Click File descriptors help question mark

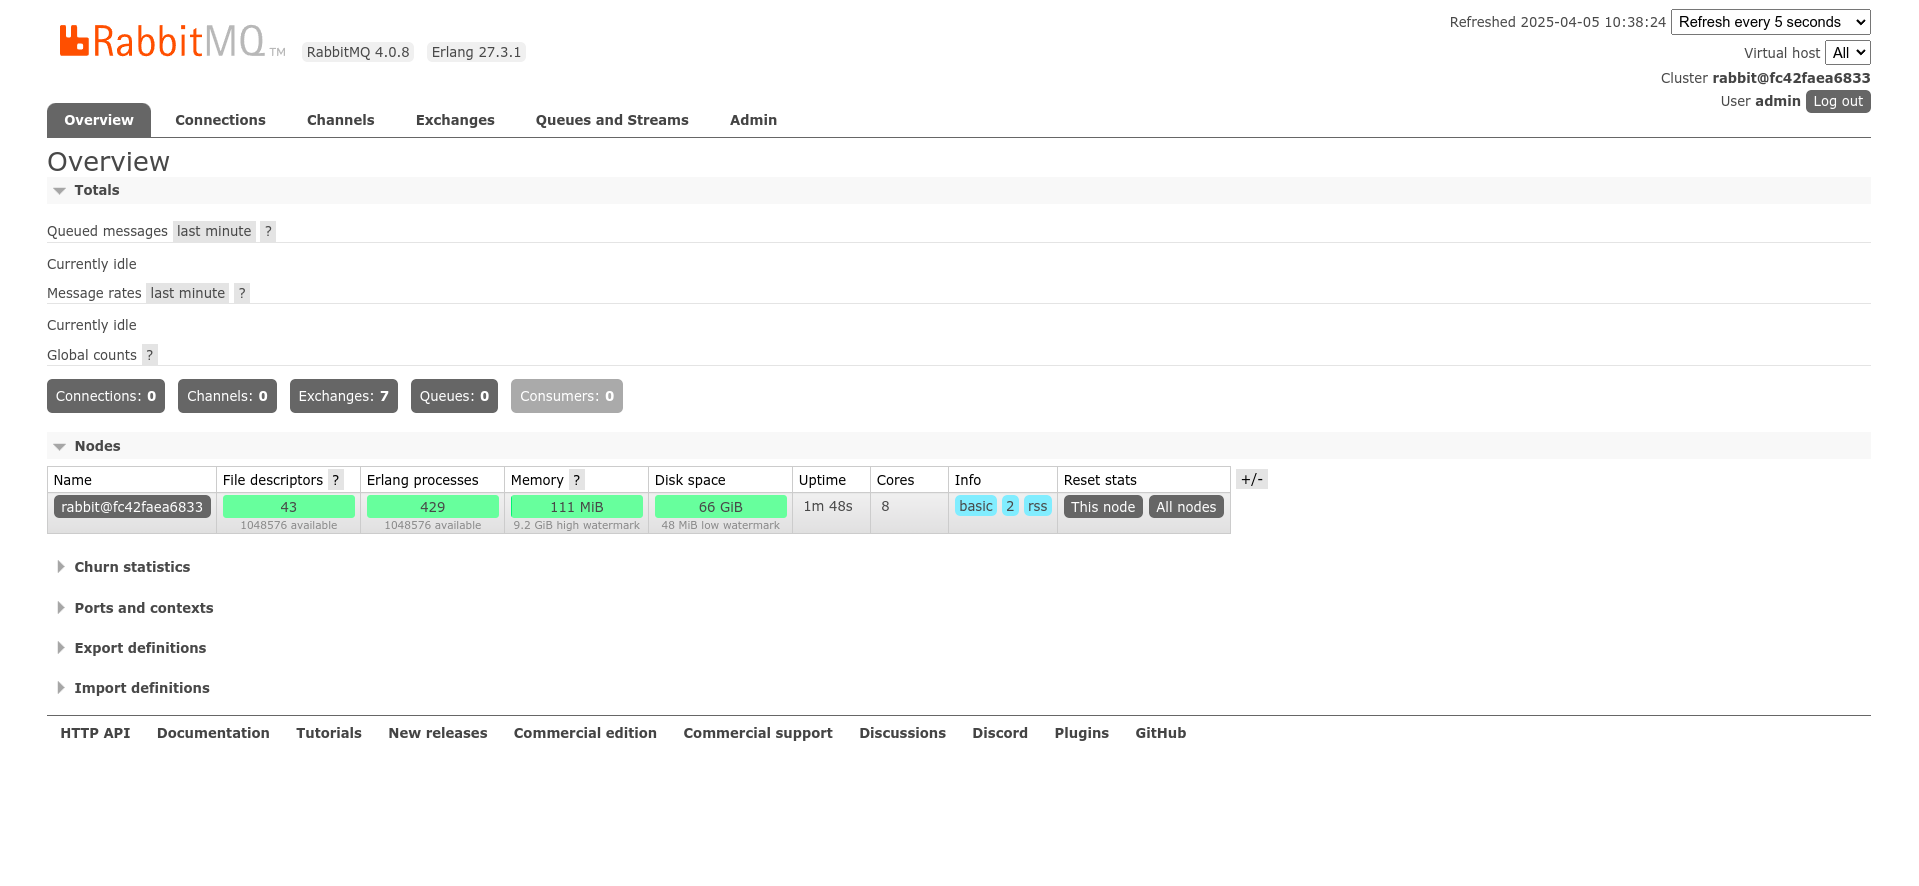point(336,481)
